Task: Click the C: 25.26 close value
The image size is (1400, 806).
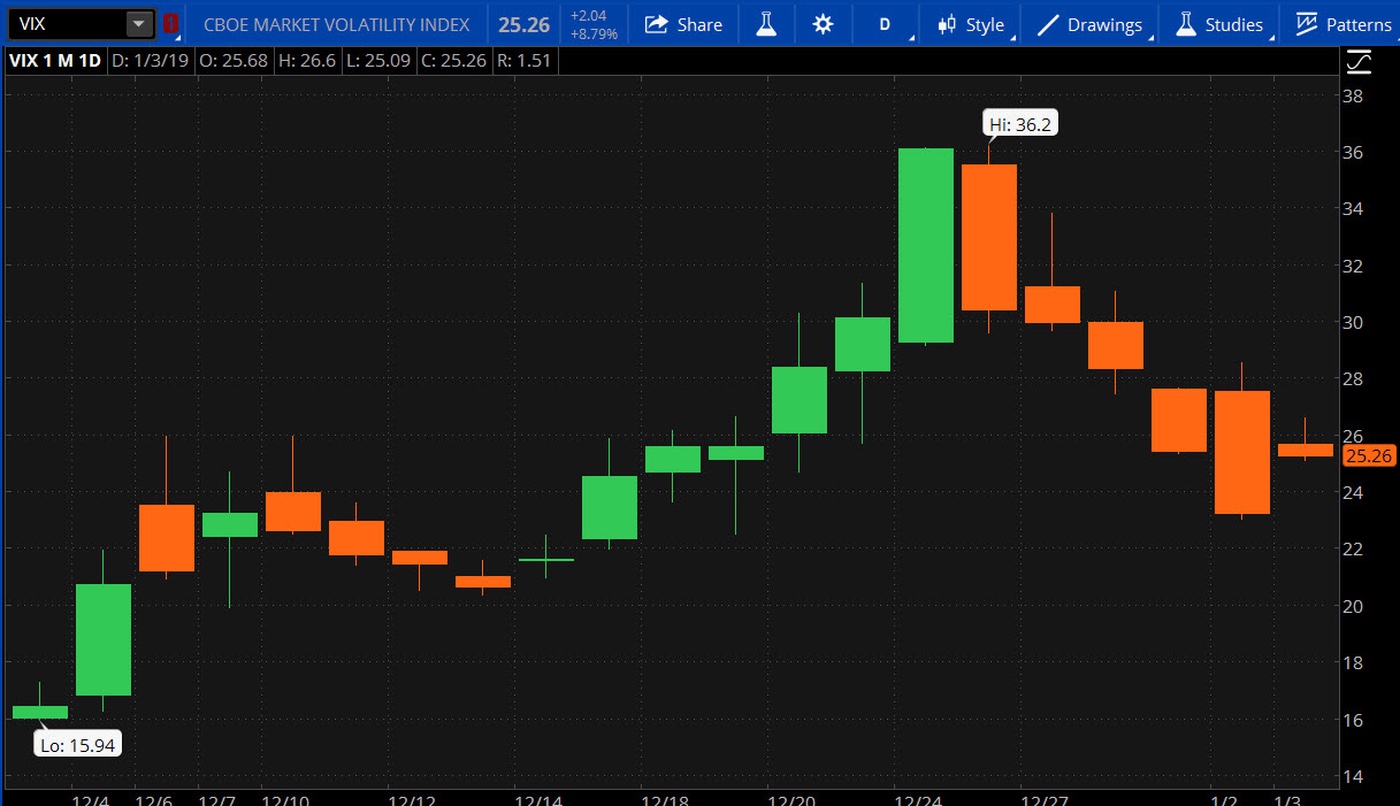Action: (453, 60)
